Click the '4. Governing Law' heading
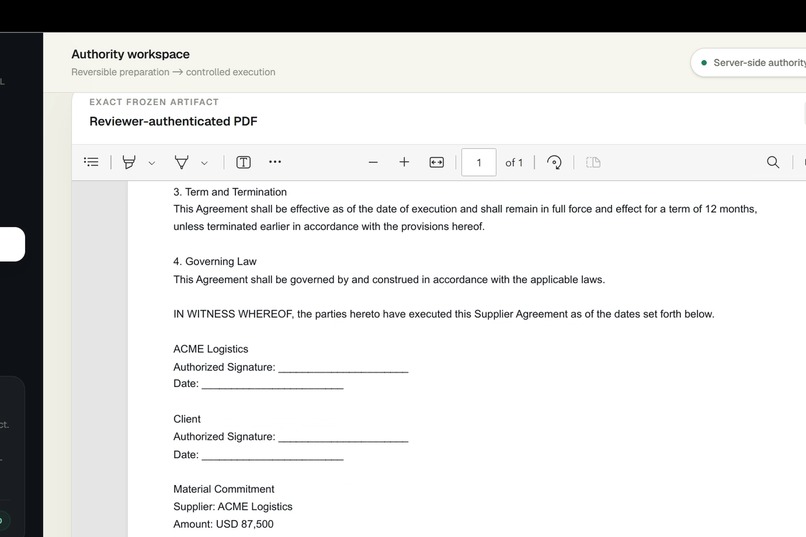 click(215, 261)
